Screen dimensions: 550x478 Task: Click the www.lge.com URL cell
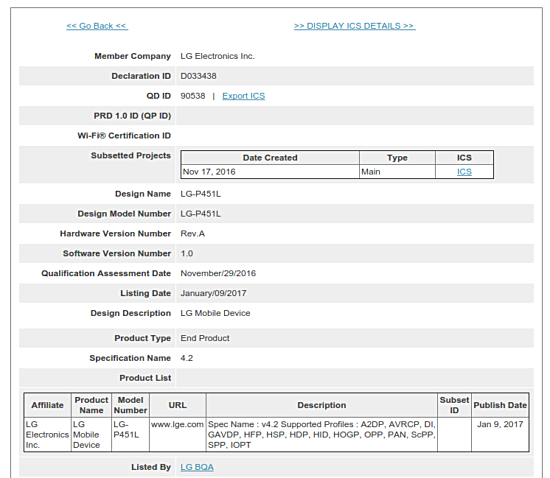click(177, 434)
